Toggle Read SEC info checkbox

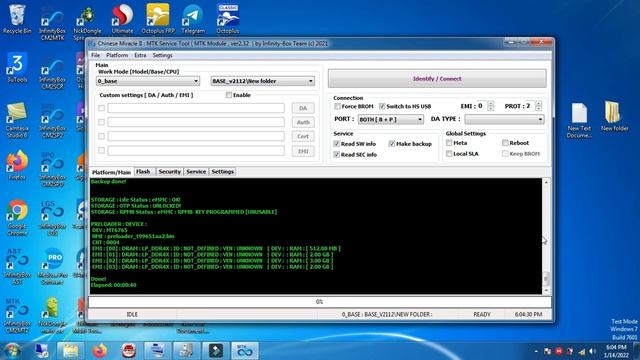pyautogui.click(x=337, y=155)
